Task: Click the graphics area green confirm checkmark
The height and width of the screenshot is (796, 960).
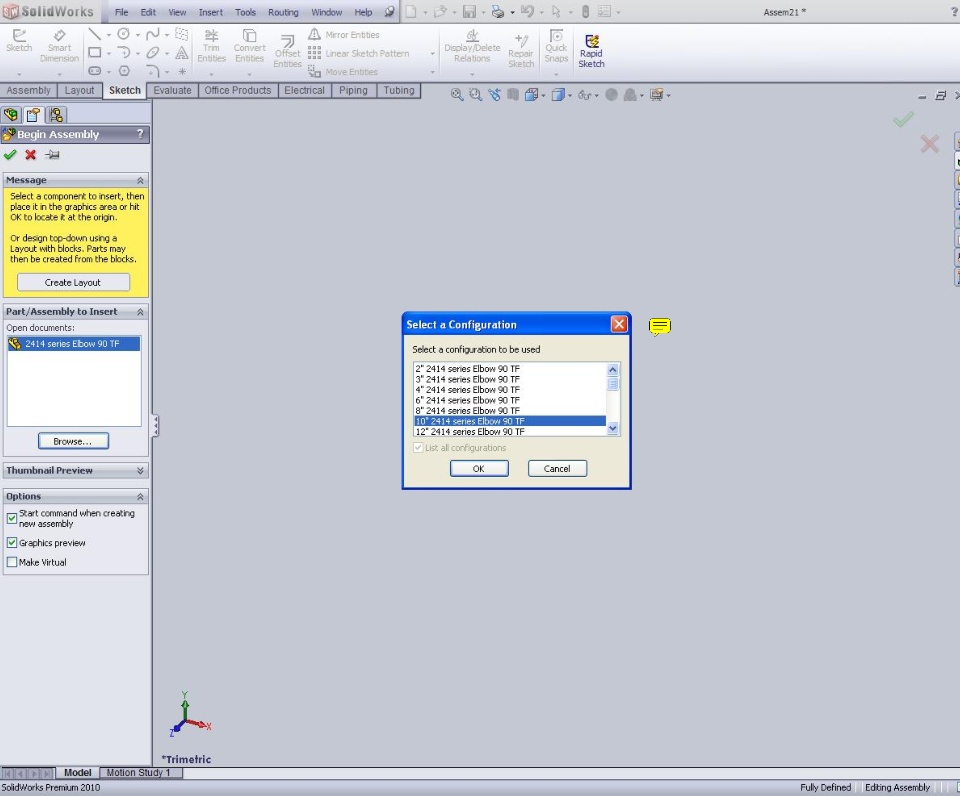Action: pyautogui.click(x=903, y=119)
